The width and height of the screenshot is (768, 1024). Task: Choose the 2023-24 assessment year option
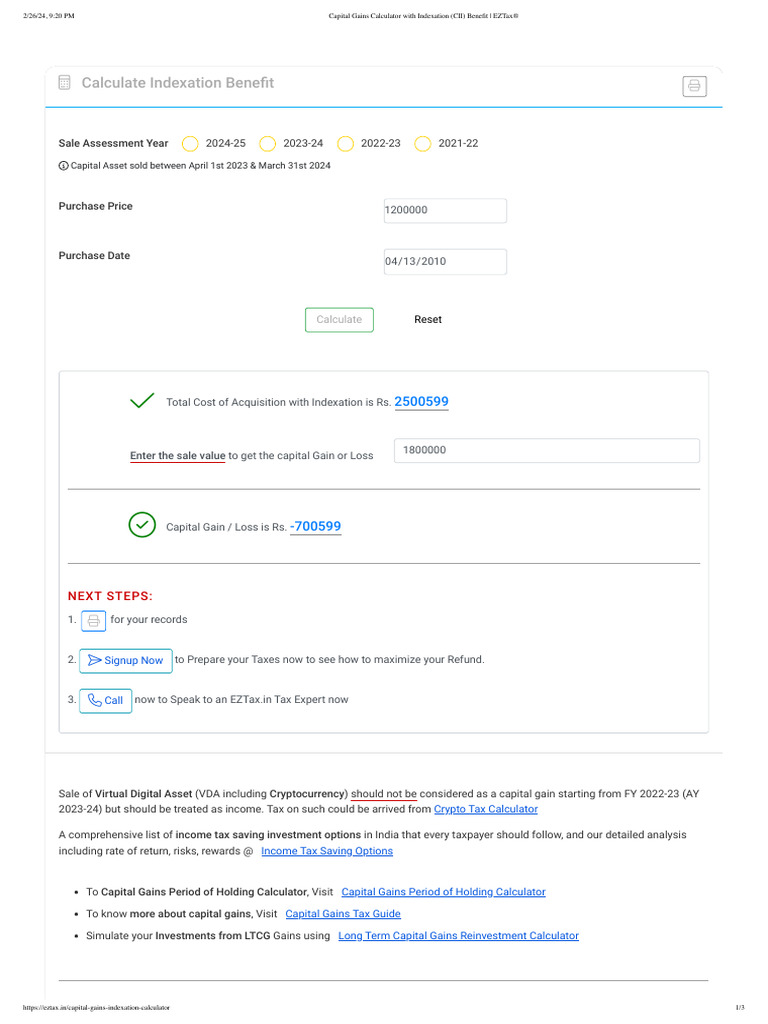[x=267, y=144]
